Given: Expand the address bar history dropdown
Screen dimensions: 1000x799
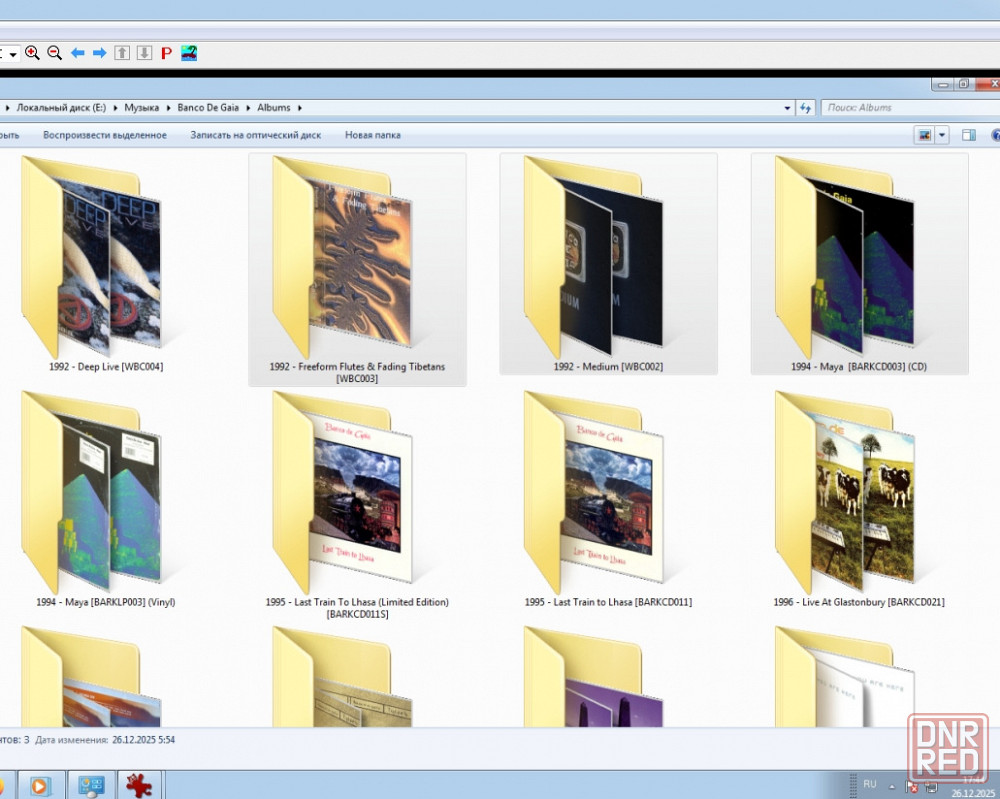Looking at the screenshot, I should pos(788,108).
